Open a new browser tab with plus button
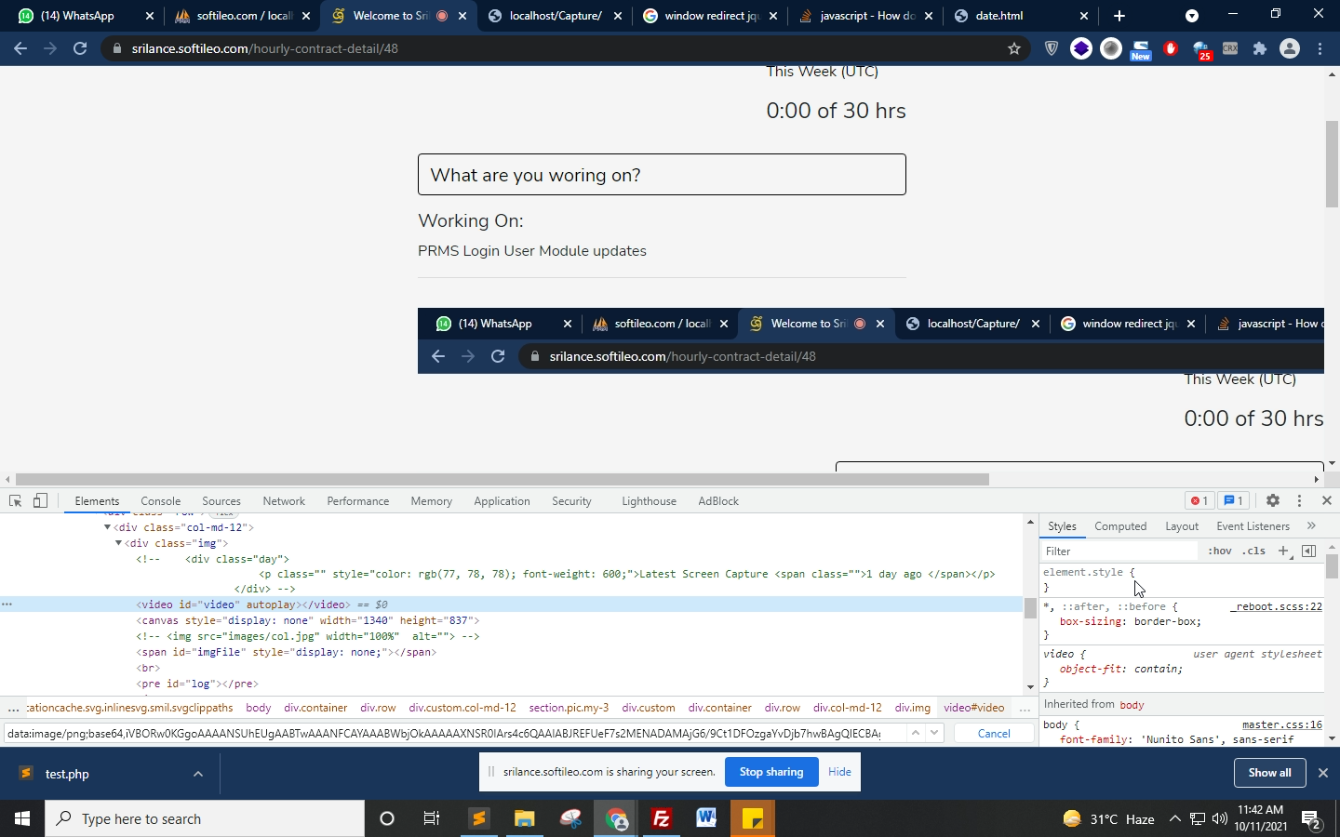This screenshot has height=837, width=1340. tap(1119, 16)
